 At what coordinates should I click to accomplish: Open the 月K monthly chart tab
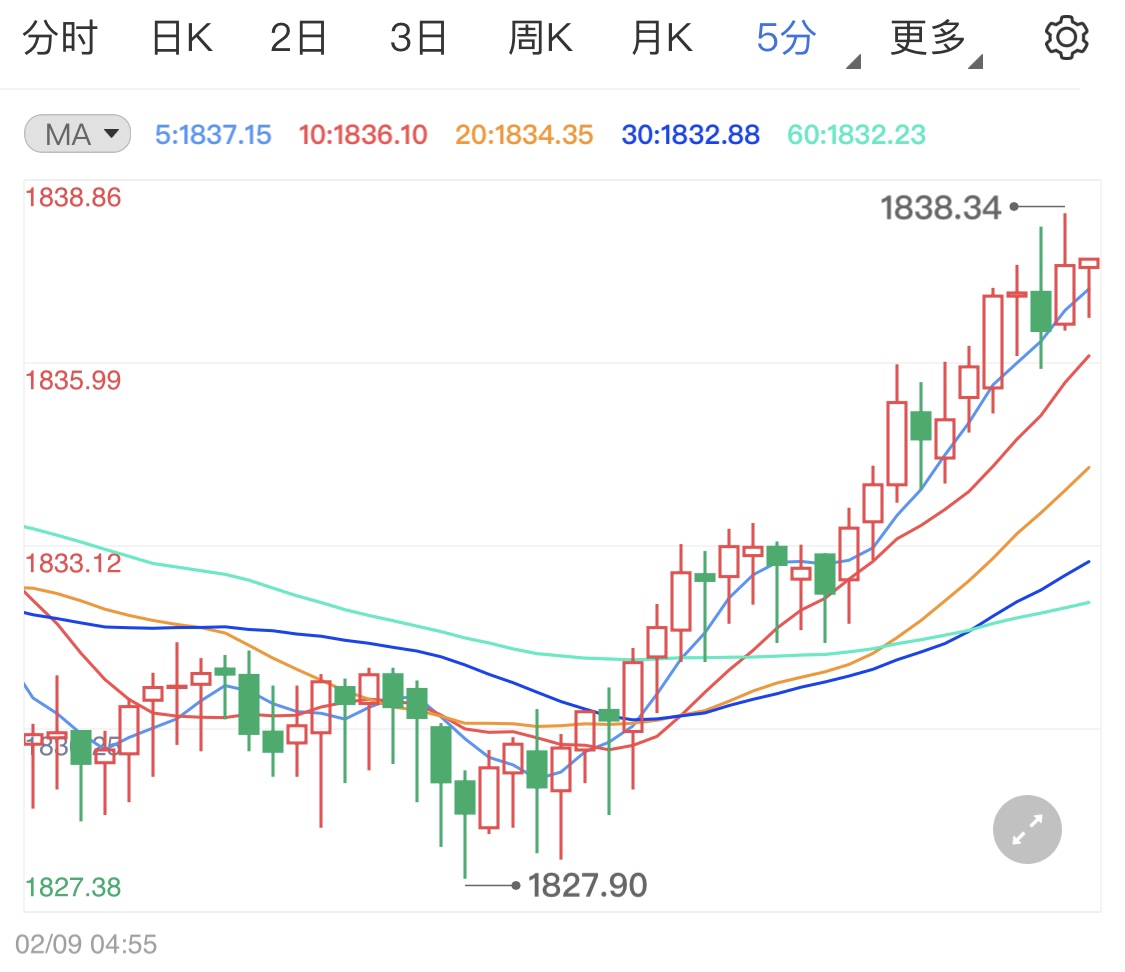[x=662, y=38]
